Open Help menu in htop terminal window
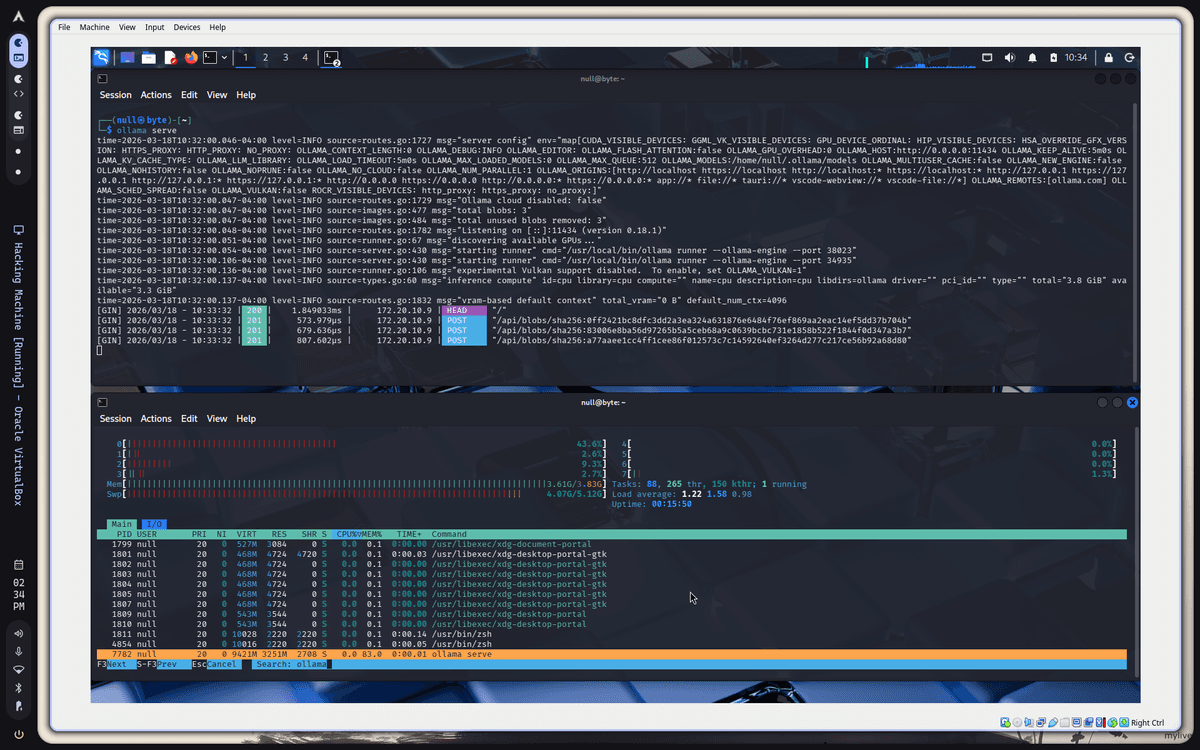The height and width of the screenshot is (750, 1200). tap(246, 419)
